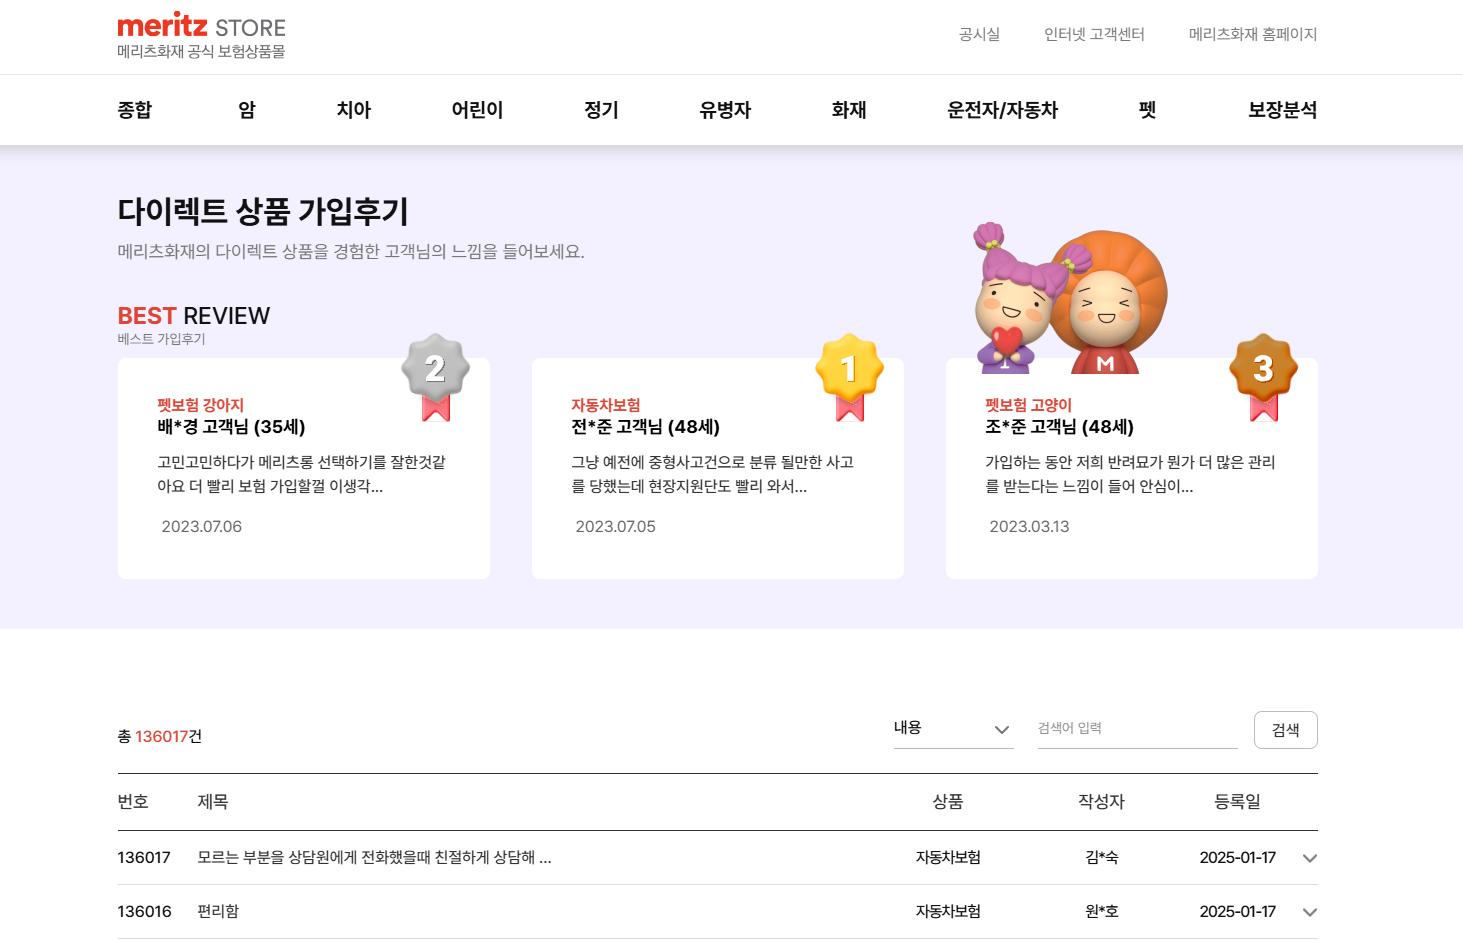
Task: Open the 정기 menu
Action: tap(601, 110)
